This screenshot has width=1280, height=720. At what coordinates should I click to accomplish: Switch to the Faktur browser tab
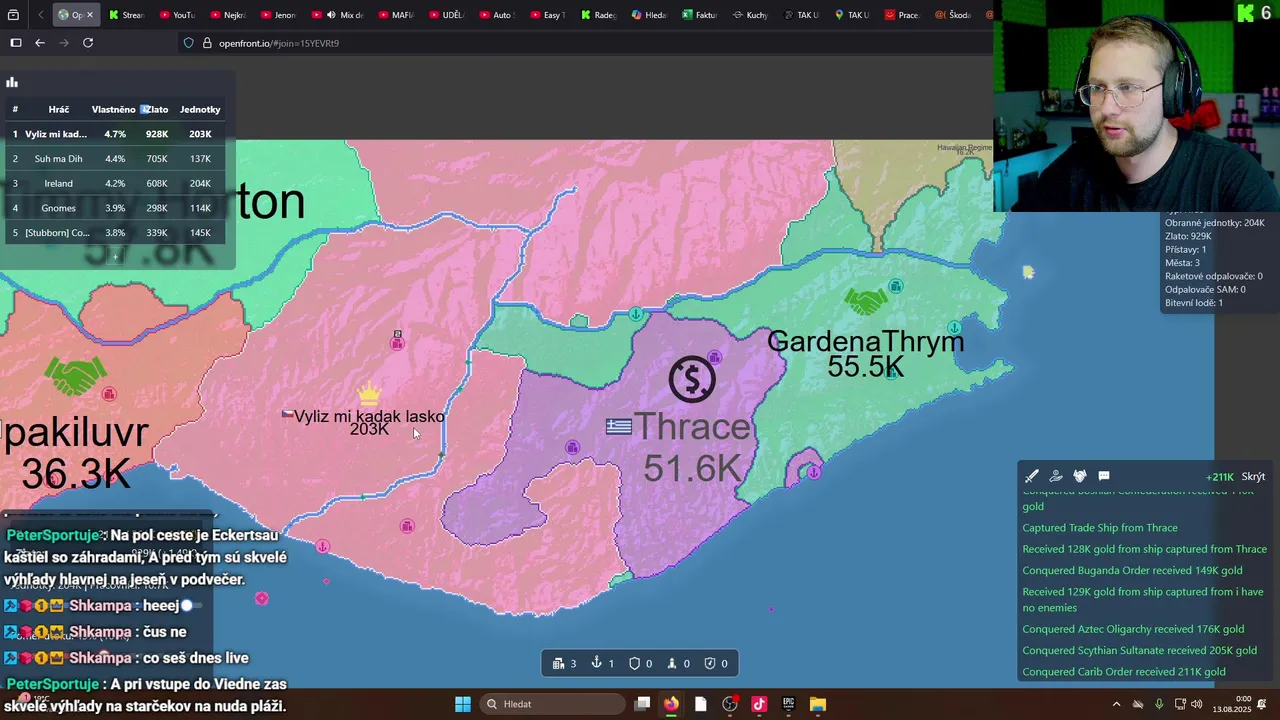coord(700,15)
